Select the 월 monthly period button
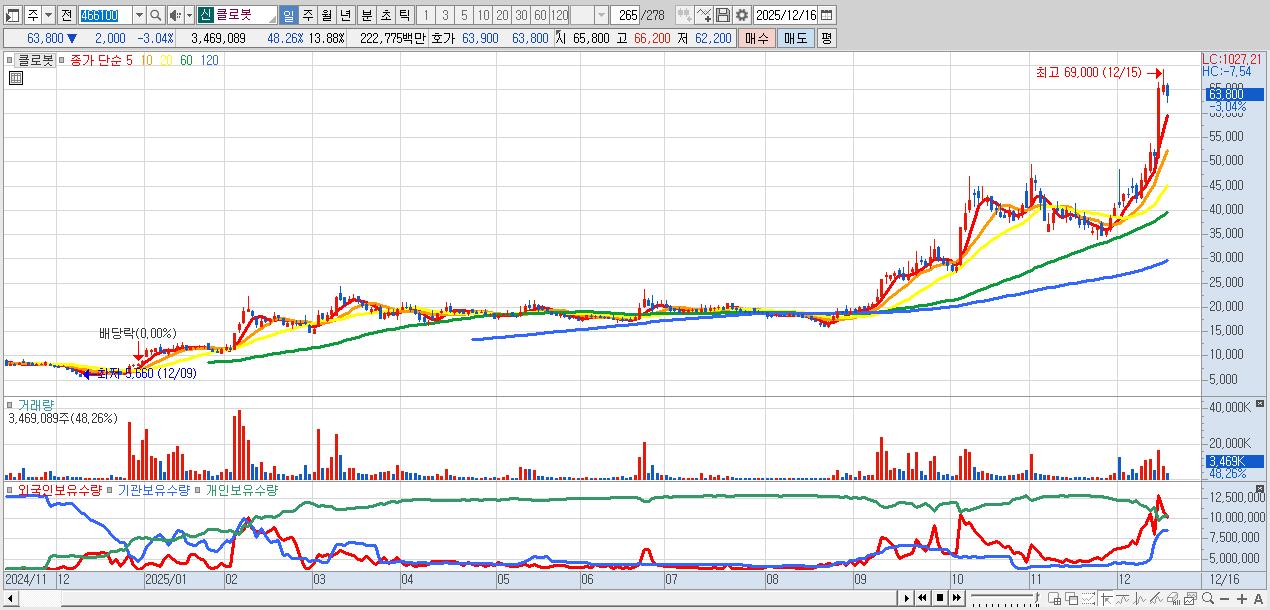1270x610 pixels. point(326,15)
